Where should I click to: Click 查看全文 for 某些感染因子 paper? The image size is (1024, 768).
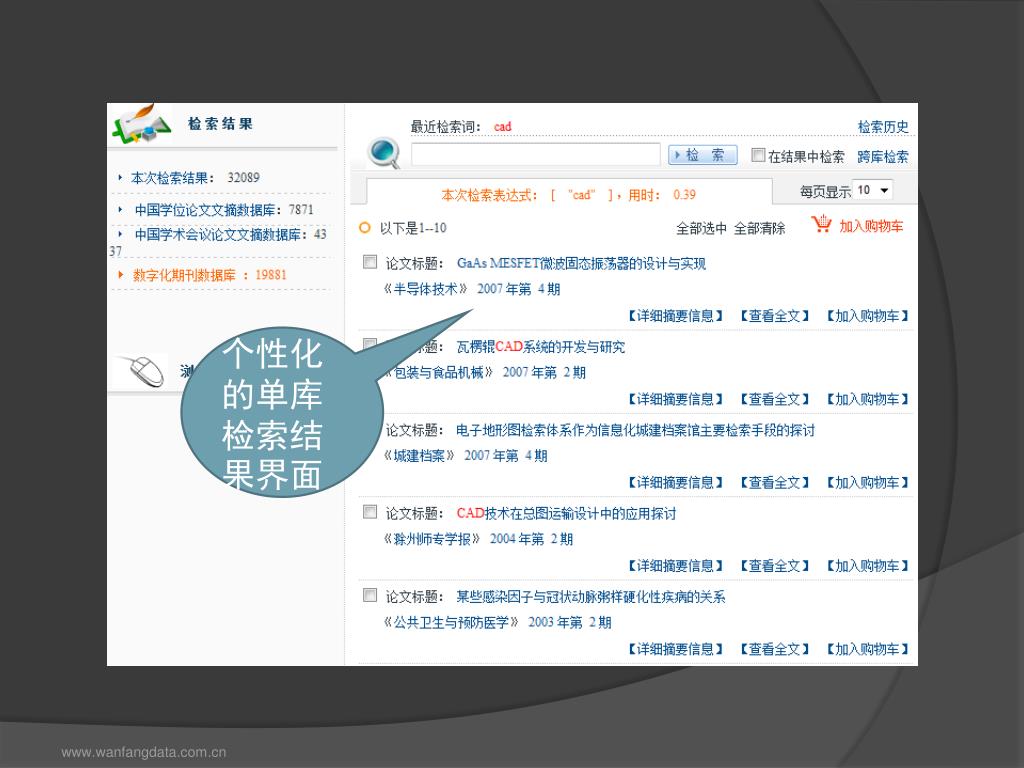pos(775,649)
